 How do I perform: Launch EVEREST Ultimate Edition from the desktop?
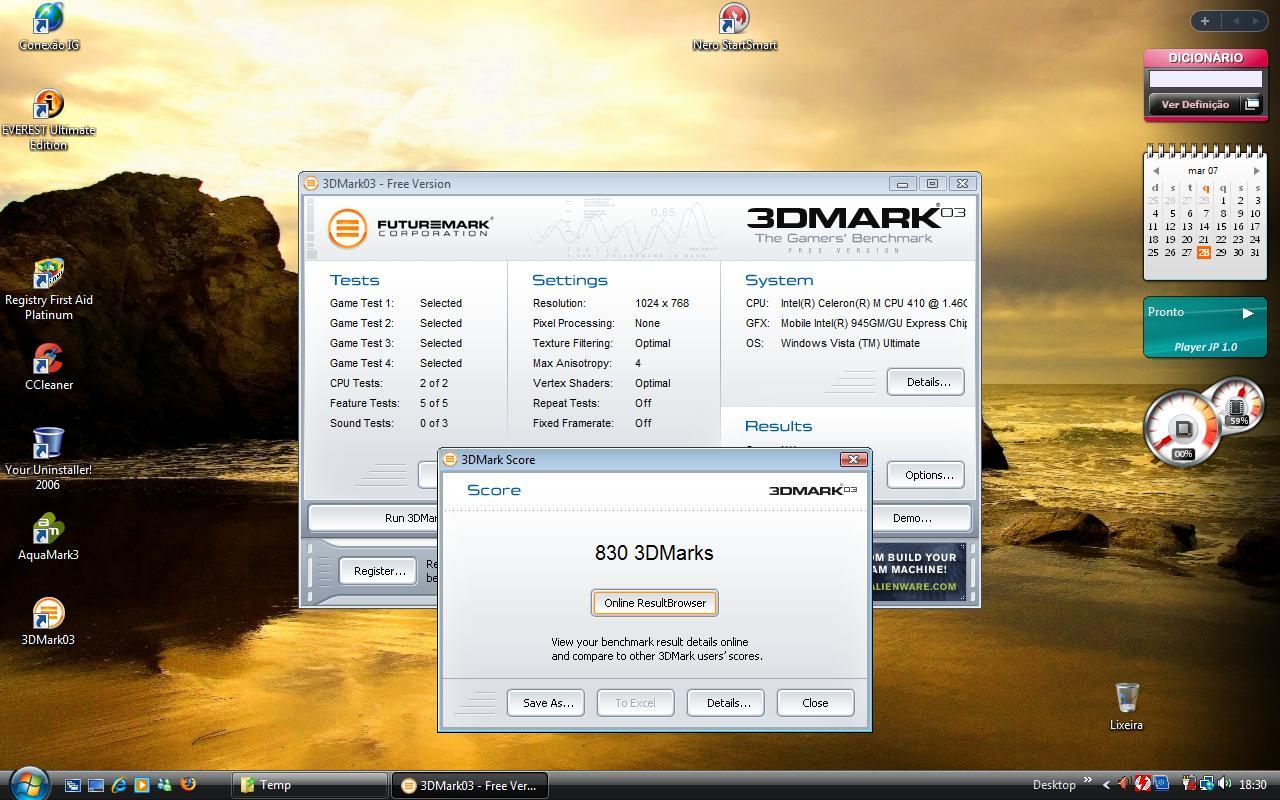tap(48, 120)
